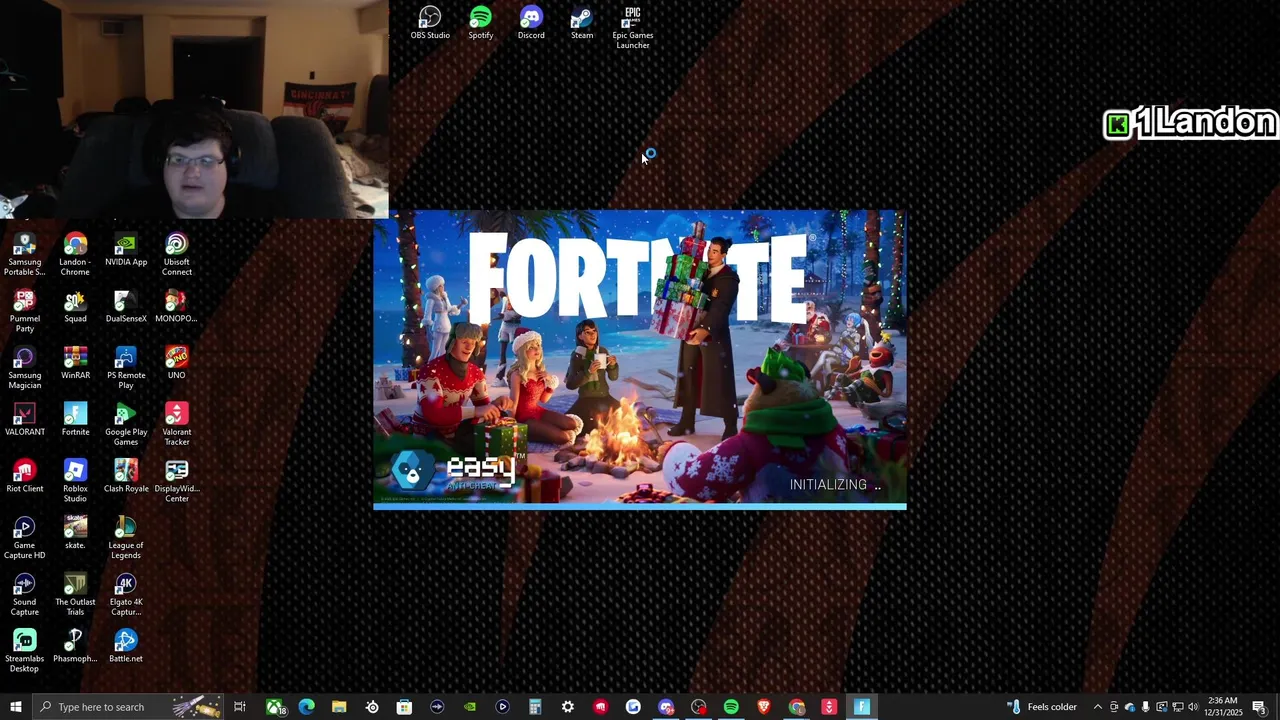
Task: Open the volume control in system tray
Action: click(x=1193, y=707)
